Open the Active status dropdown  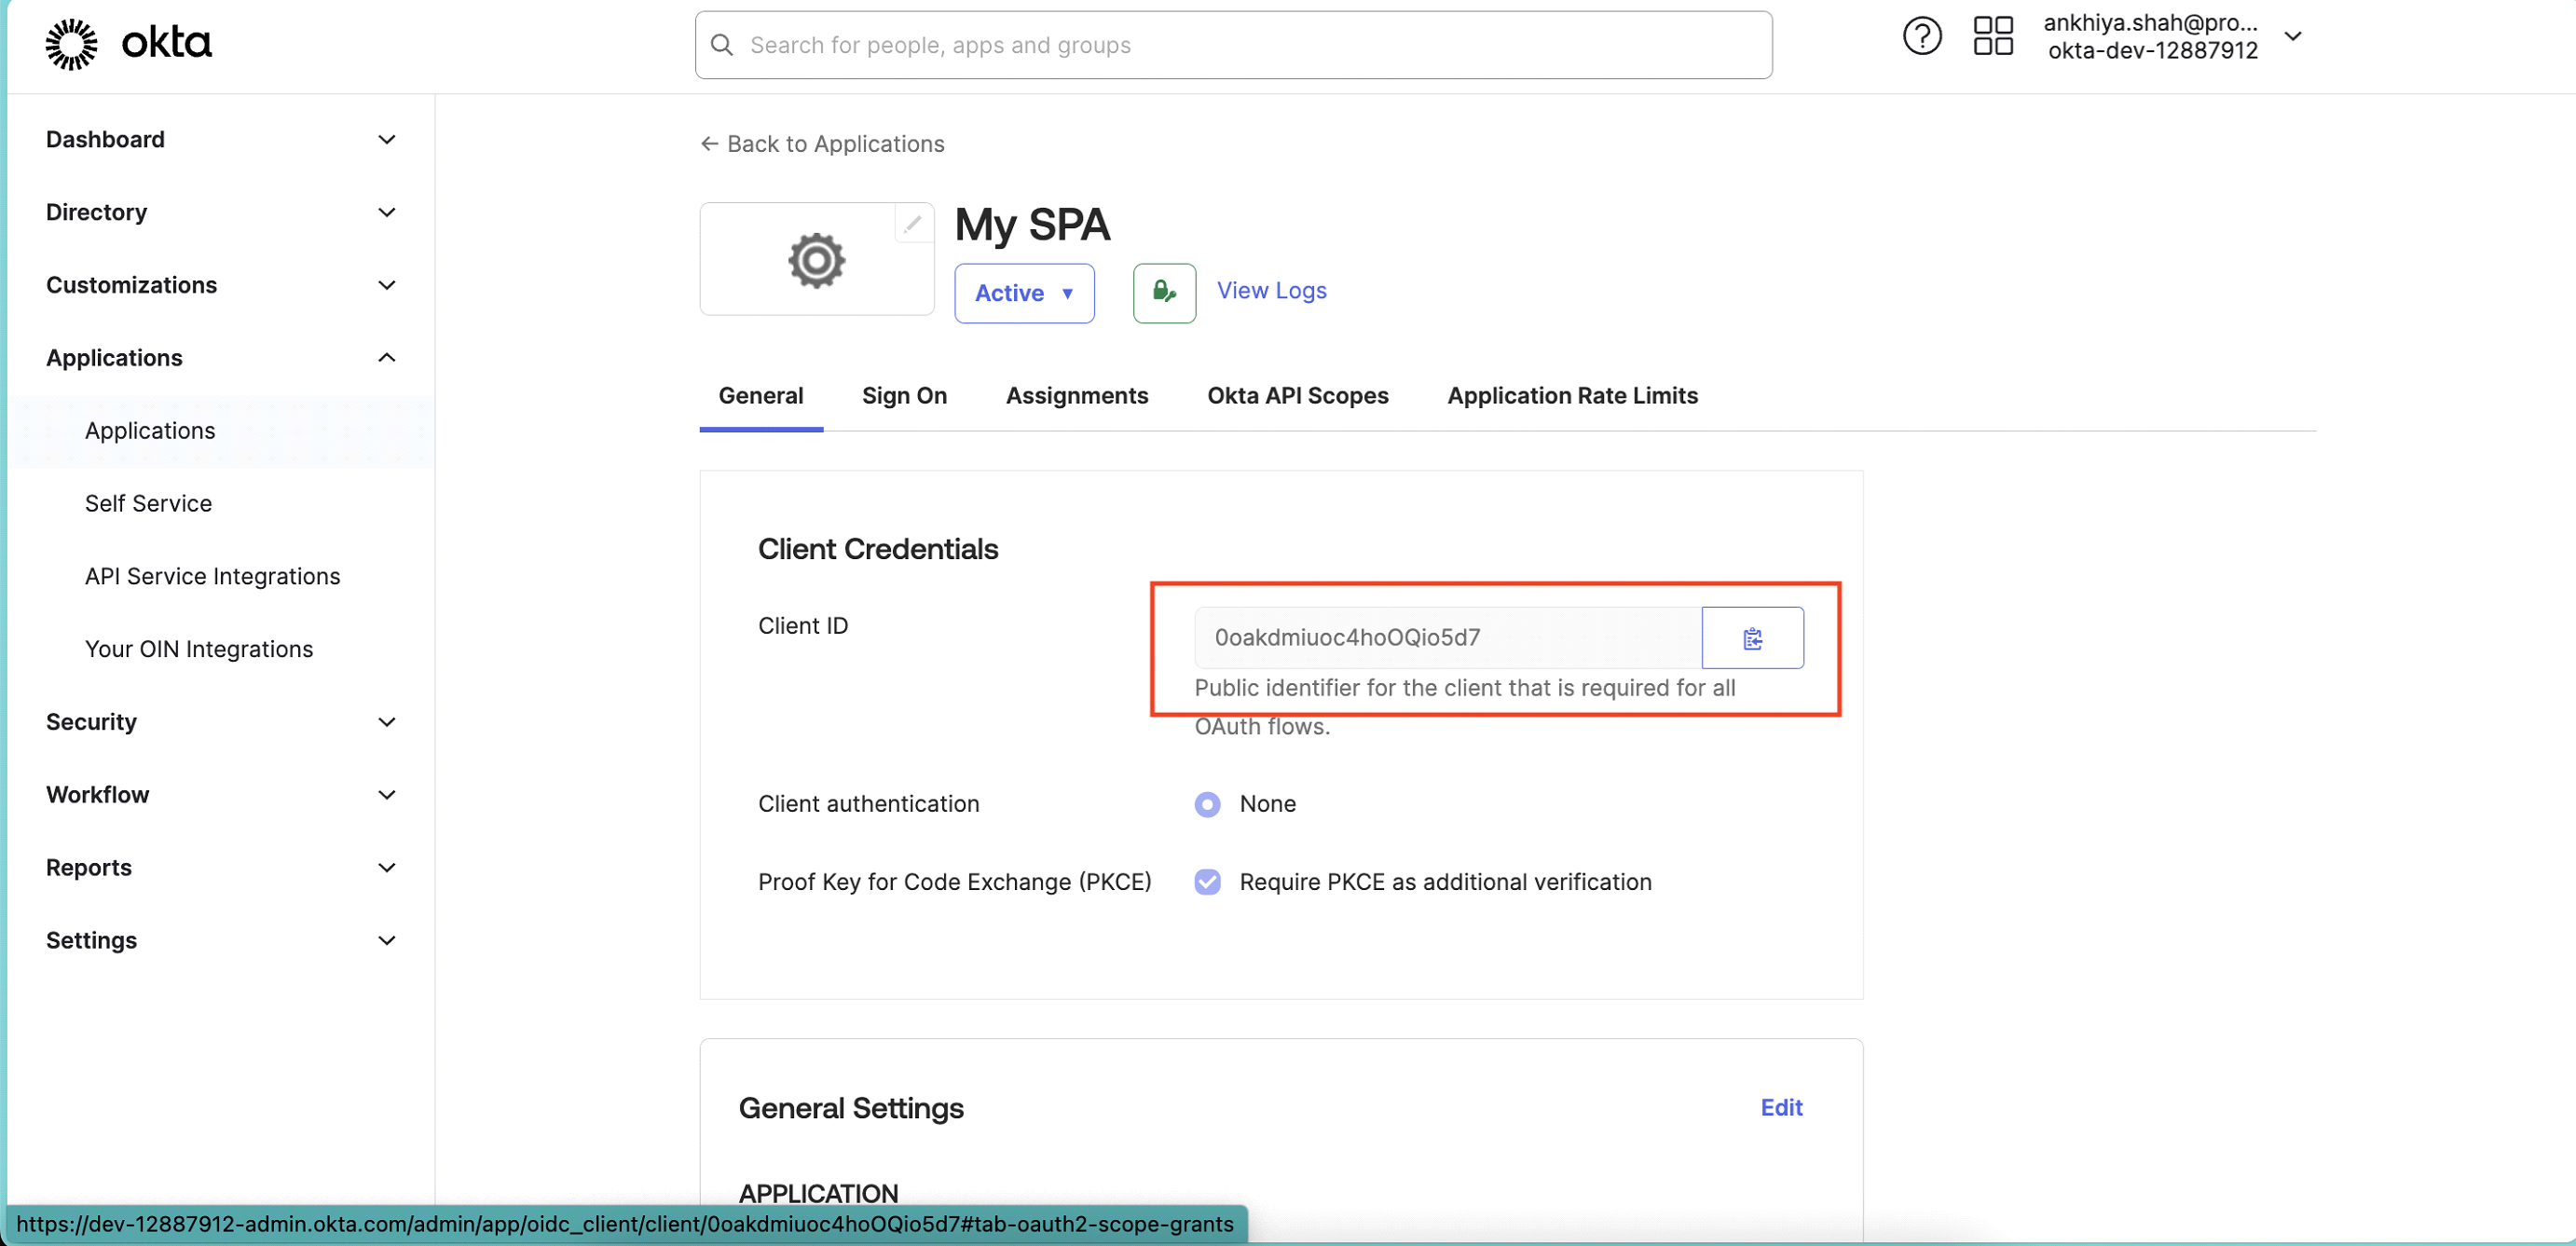[x=1024, y=293]
